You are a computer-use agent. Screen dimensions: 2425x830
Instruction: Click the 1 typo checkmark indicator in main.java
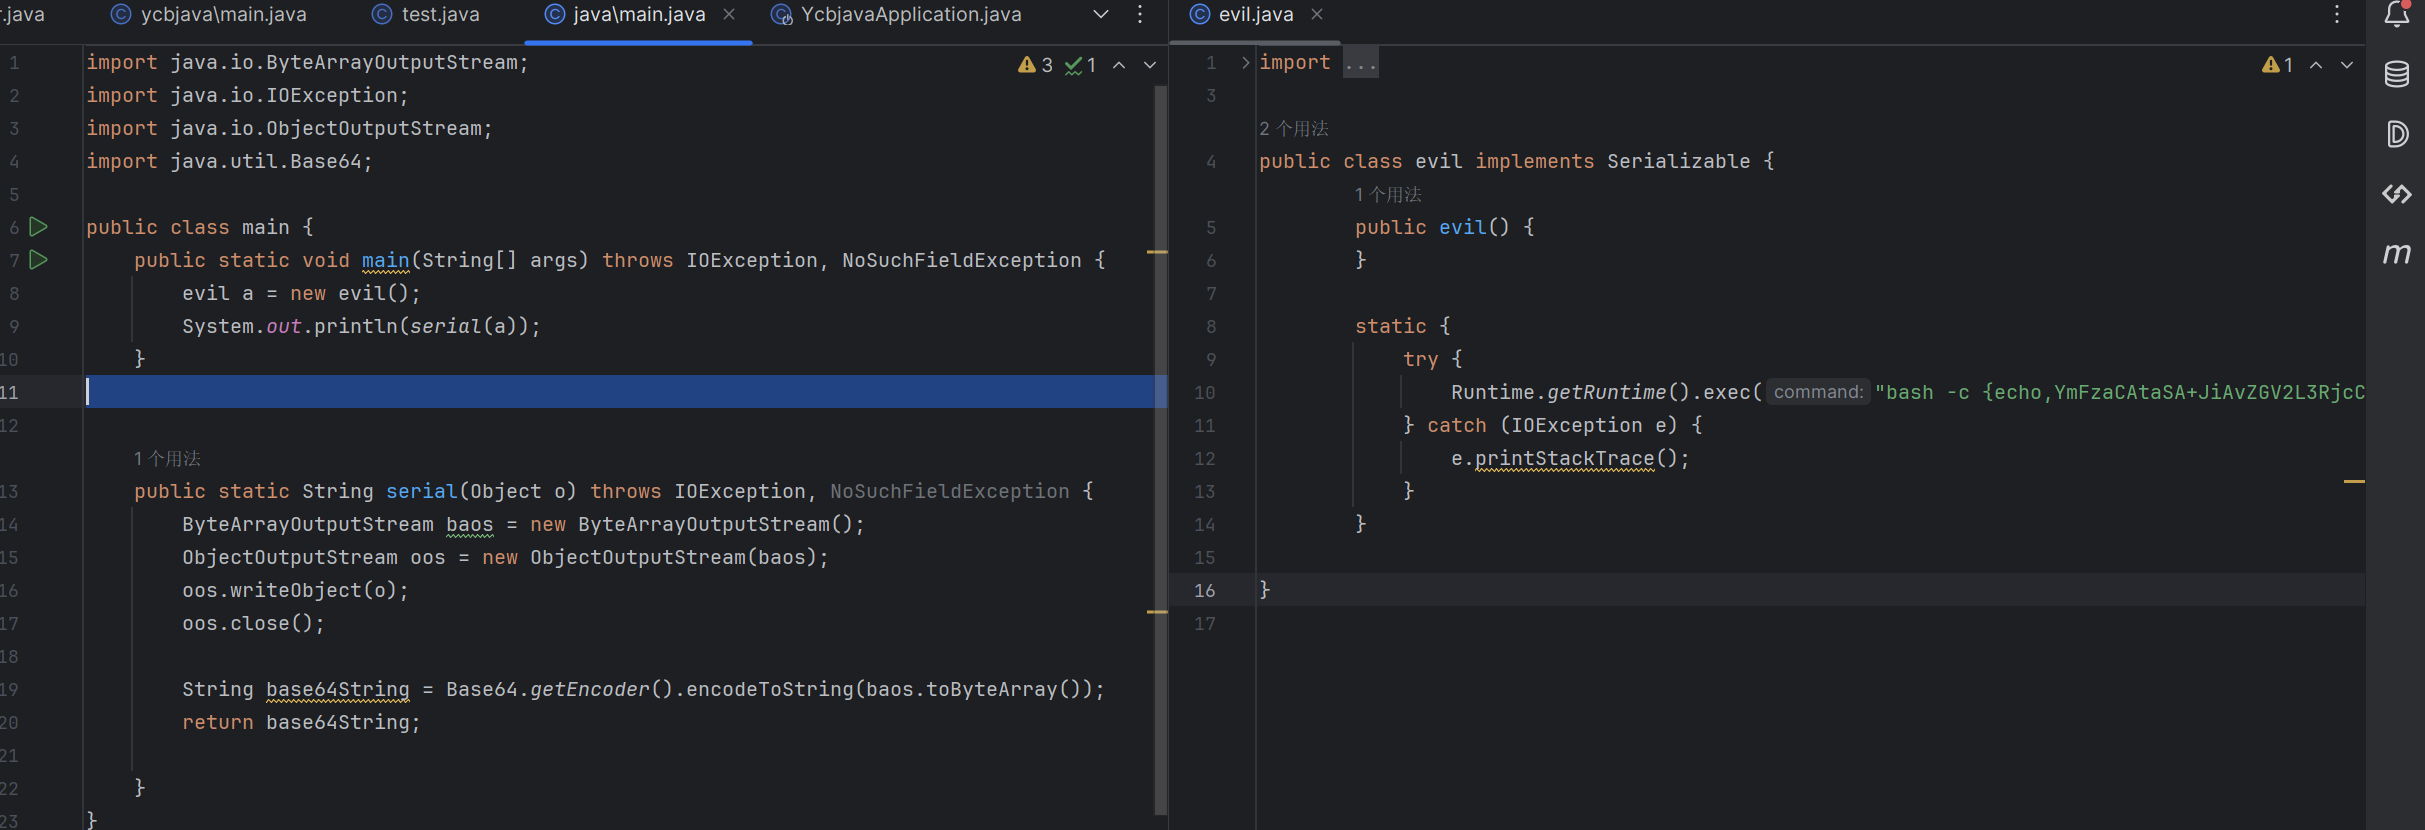tap(1081, 65)
